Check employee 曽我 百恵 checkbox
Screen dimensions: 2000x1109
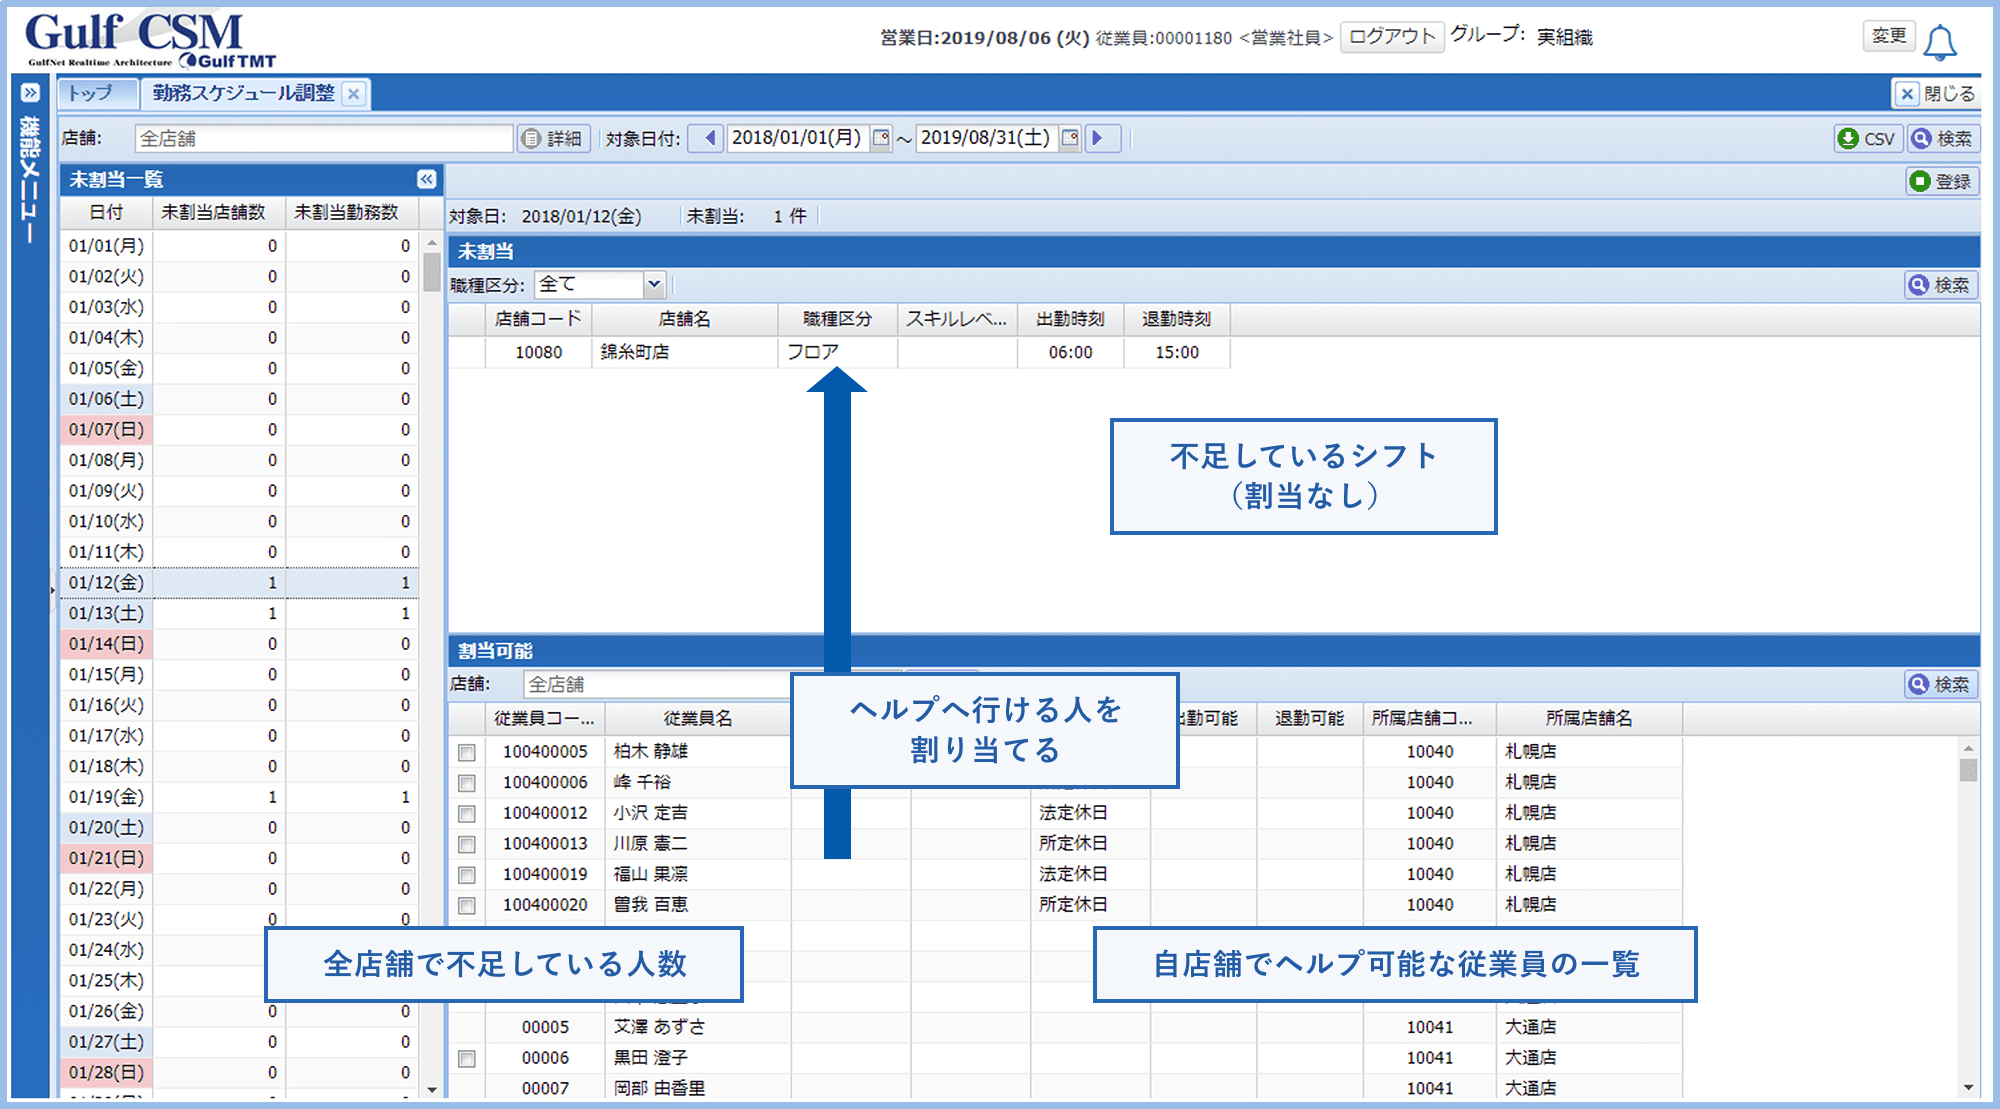tap(467, 905)
